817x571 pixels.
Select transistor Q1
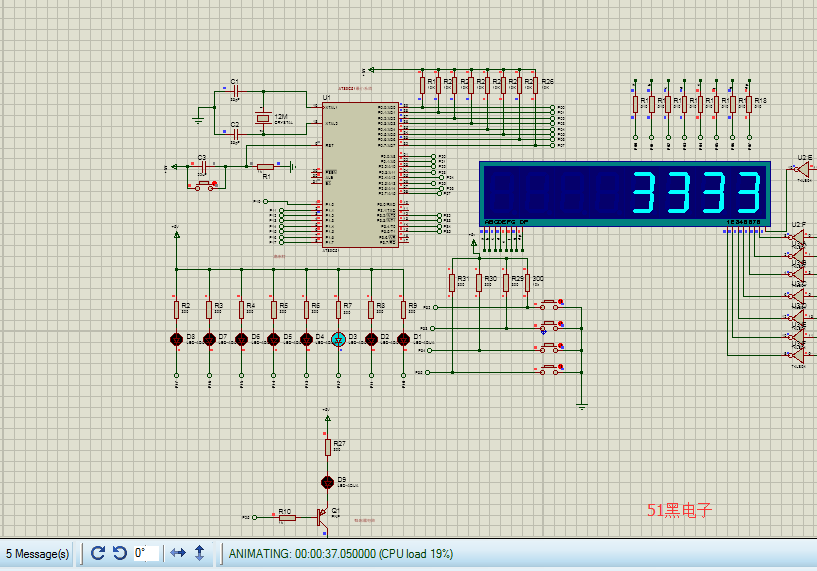(322, 517)
